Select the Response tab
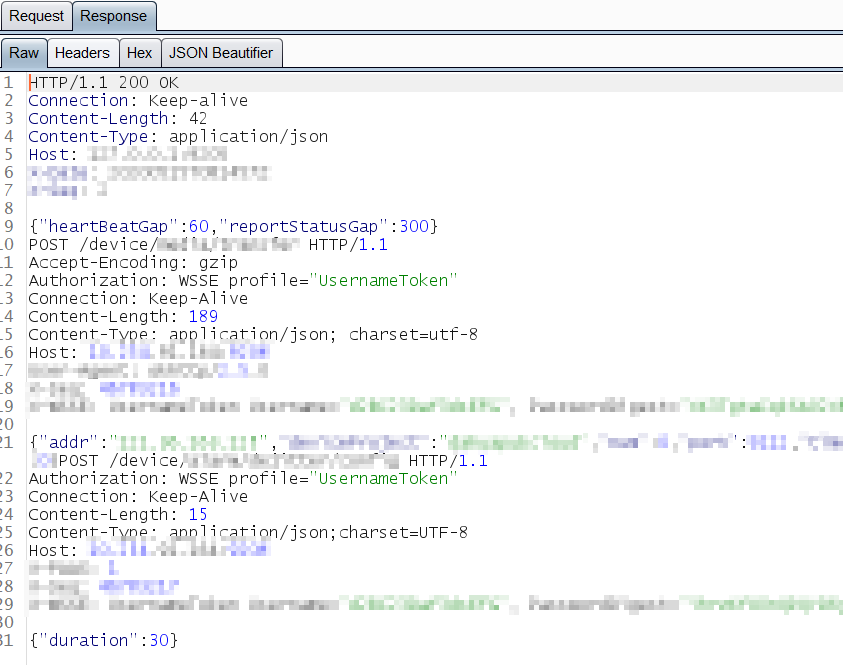The height and width of the screenshot is (665, 843). (x=113, y=16)
